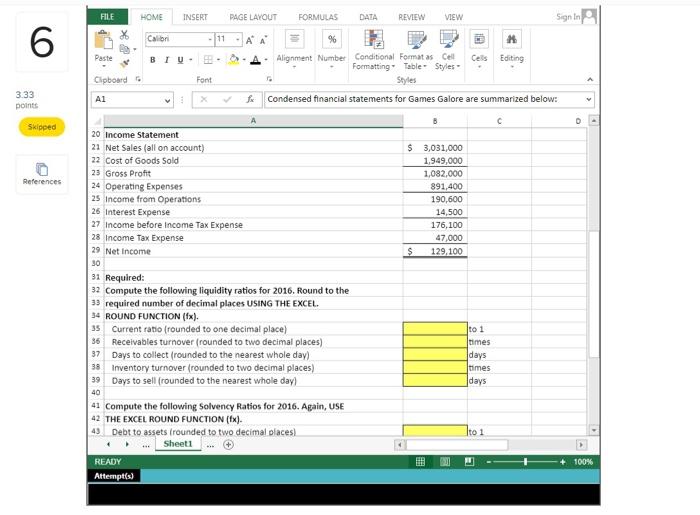Switch to the FORMULAS tab
The width and height of the screenshot is (700, 515).
318,17
